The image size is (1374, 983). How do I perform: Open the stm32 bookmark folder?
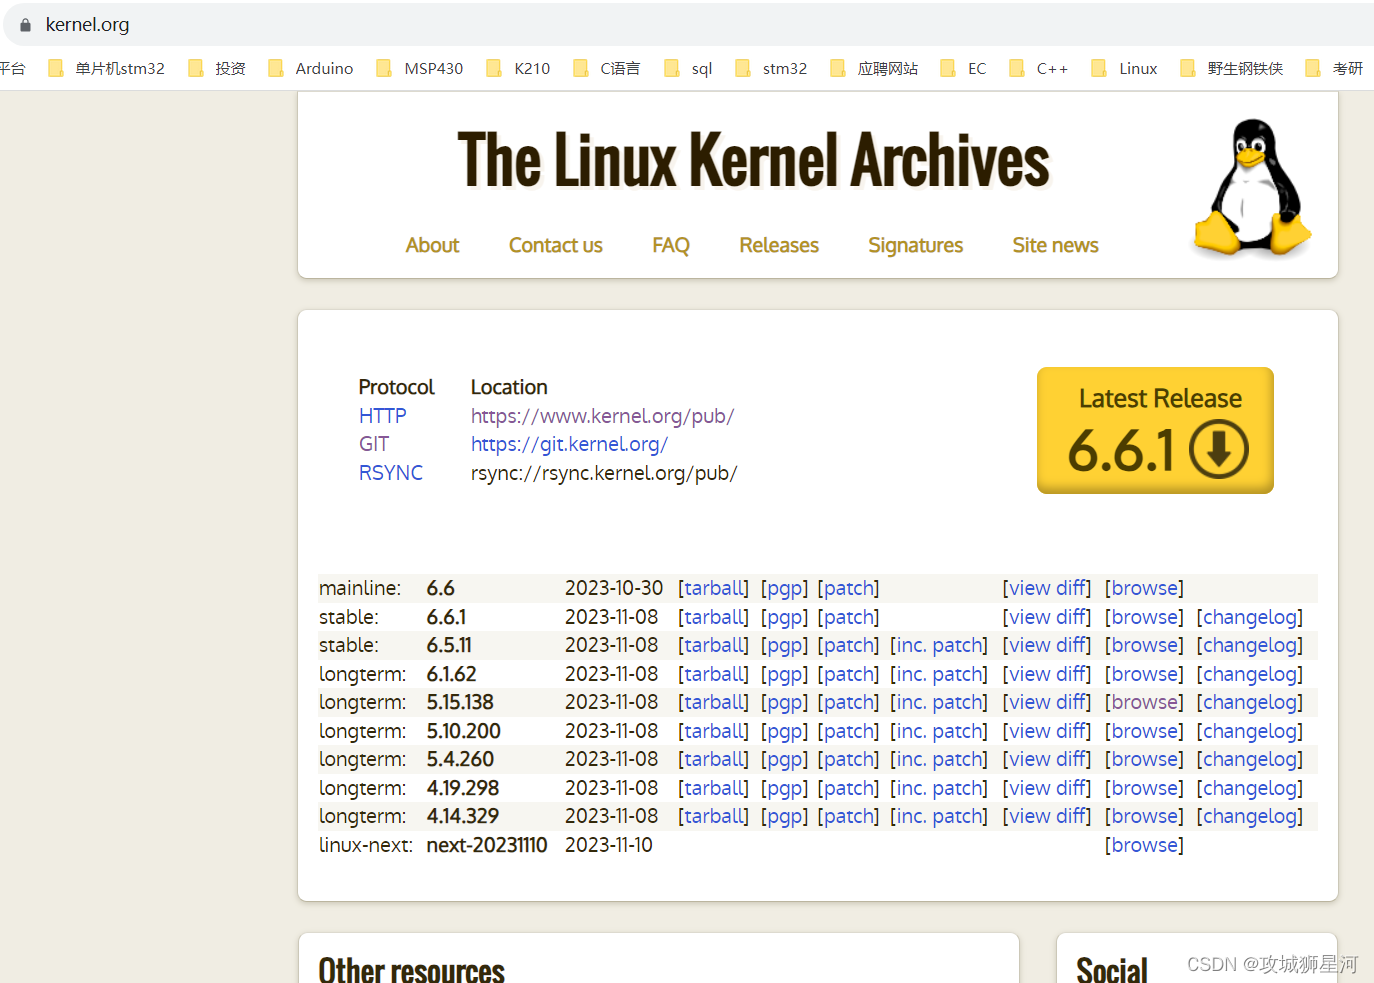coord(771,68)
